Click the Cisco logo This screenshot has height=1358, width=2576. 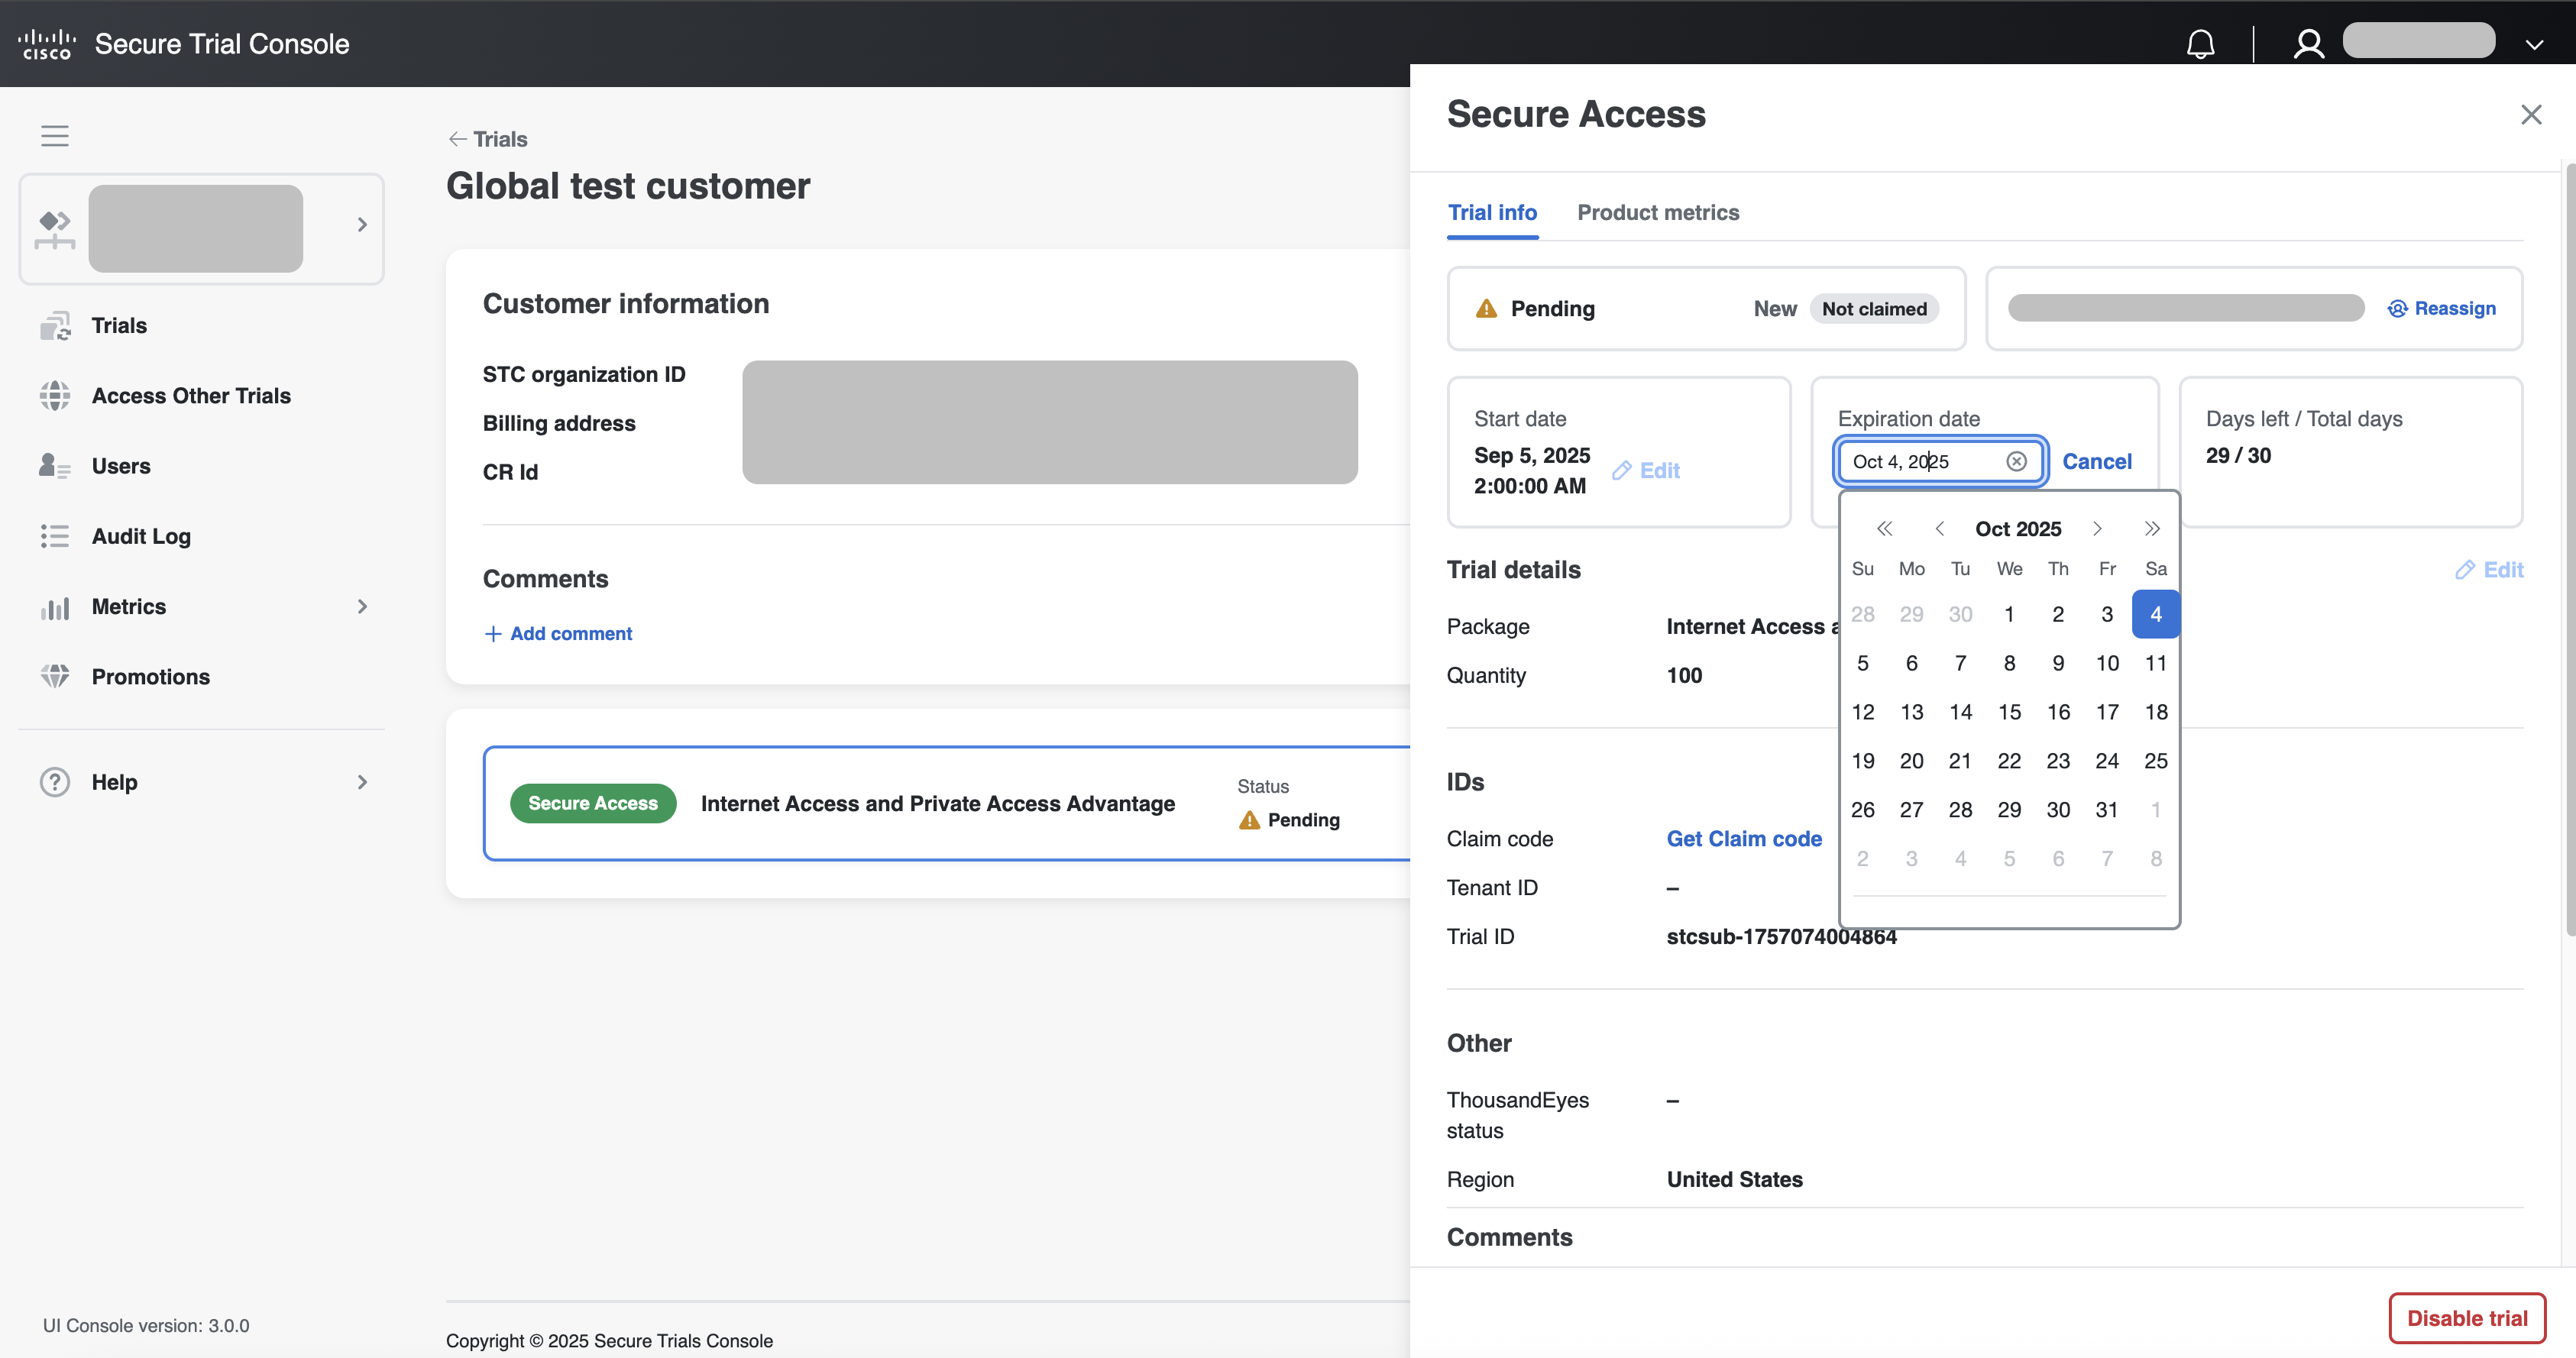click(x=47, y=44)
